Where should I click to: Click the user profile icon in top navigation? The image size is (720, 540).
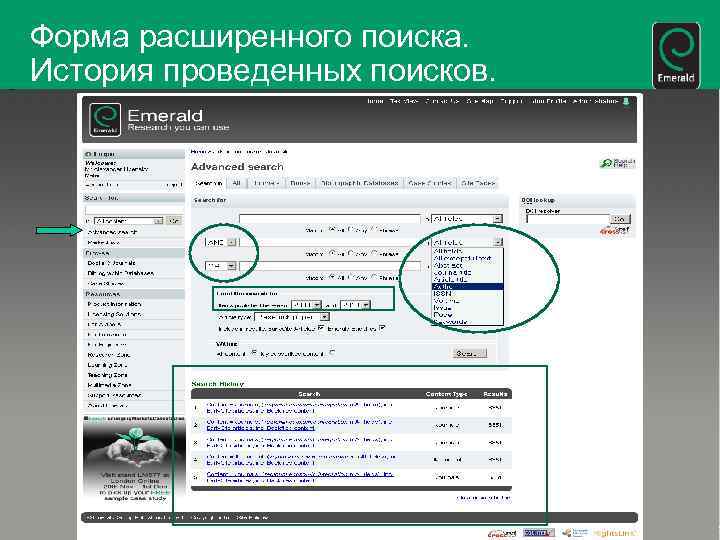(x=625, y=101)
